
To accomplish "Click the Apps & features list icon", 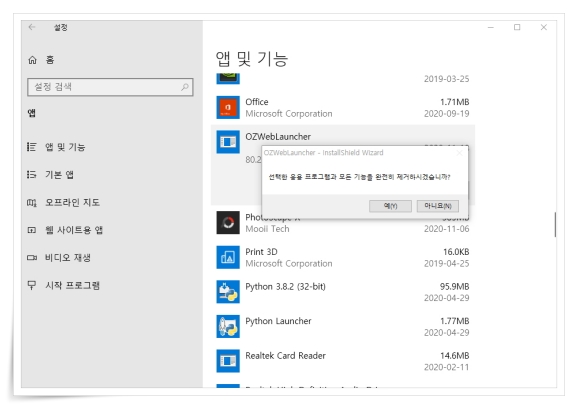I will click(32, 147).
